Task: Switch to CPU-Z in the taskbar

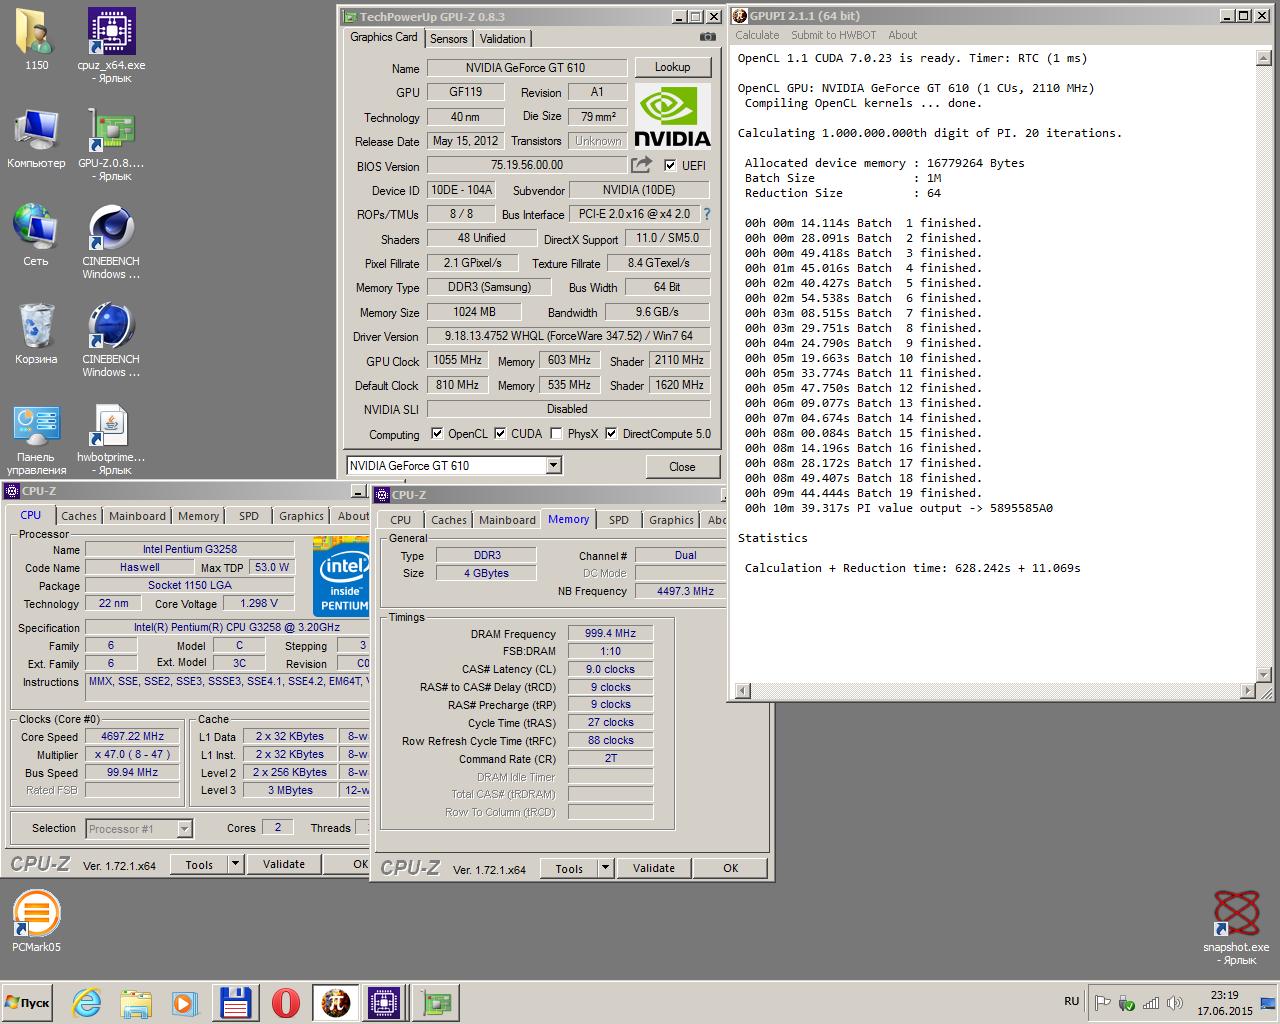Action: 384,1002
